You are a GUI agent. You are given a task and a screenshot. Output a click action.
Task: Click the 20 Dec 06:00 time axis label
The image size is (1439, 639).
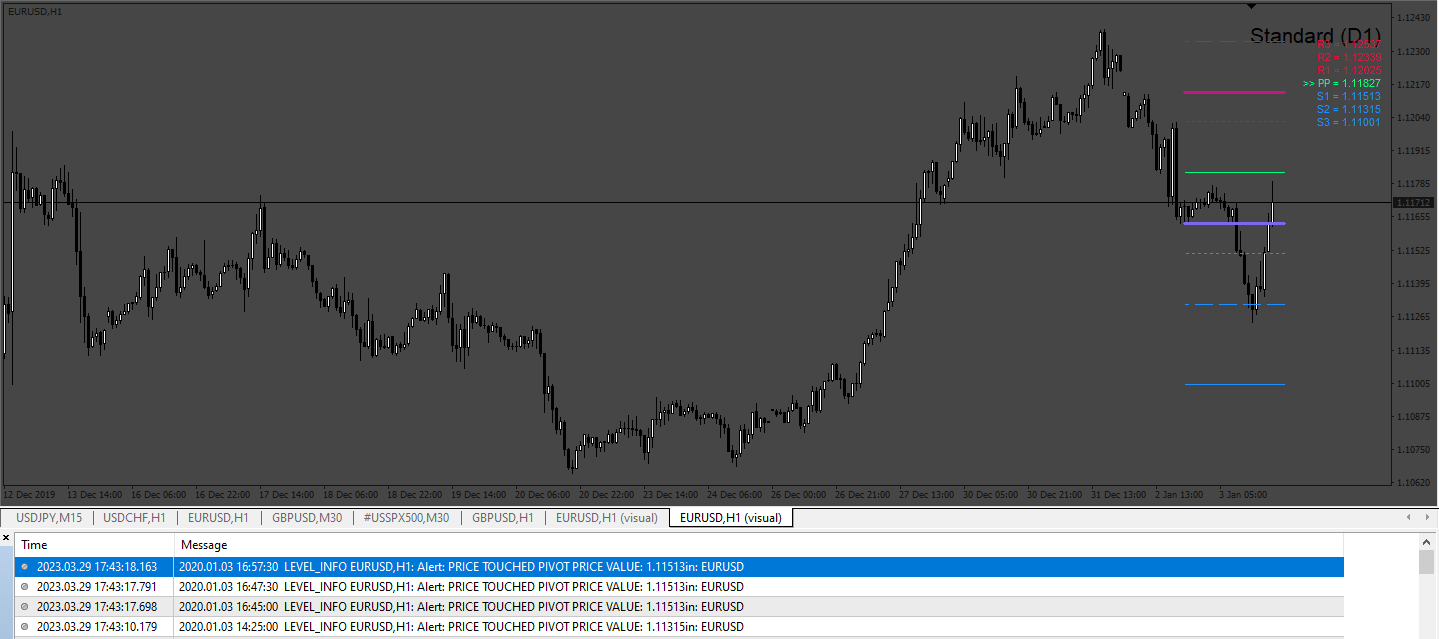[543, 494]
